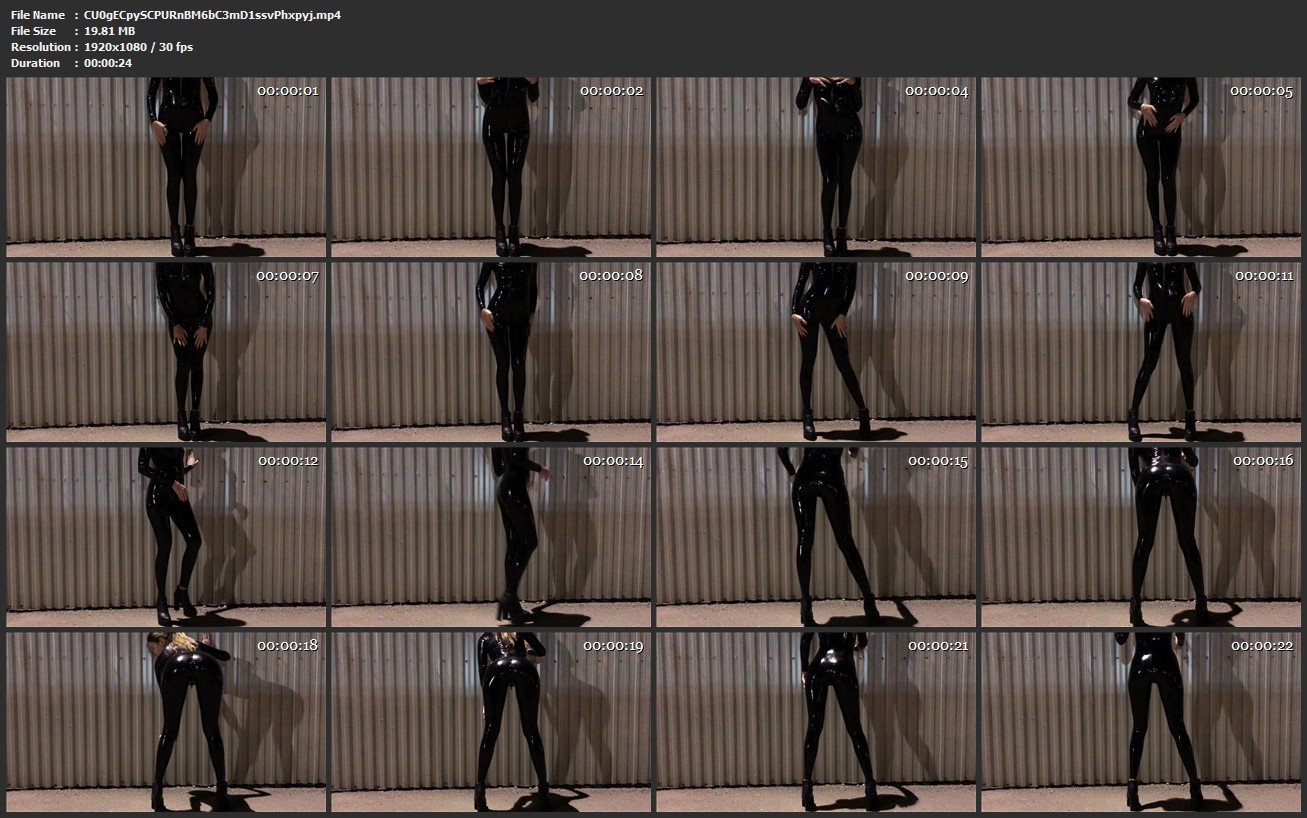Select the thumbnail at 00:00:21
Screen dimensions: 1307x818
[816, 722]
